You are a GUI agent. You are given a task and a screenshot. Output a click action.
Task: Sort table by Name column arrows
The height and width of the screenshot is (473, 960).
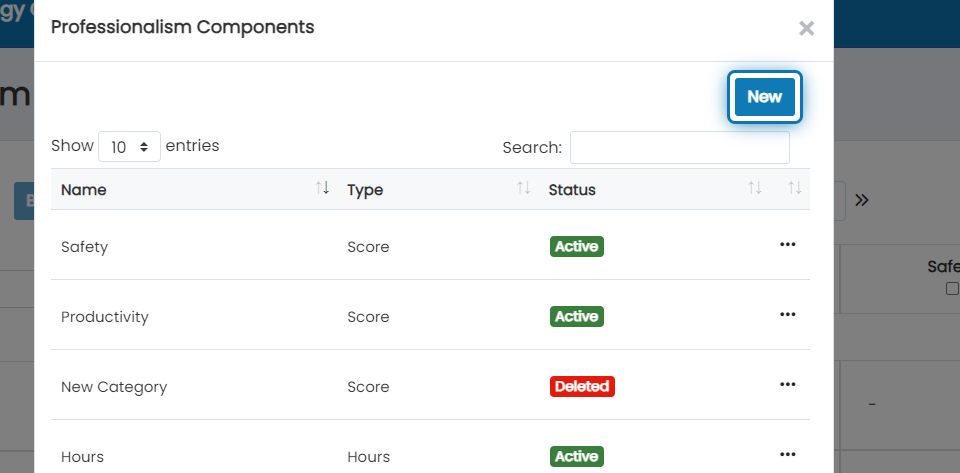click(x=323, y=188)
